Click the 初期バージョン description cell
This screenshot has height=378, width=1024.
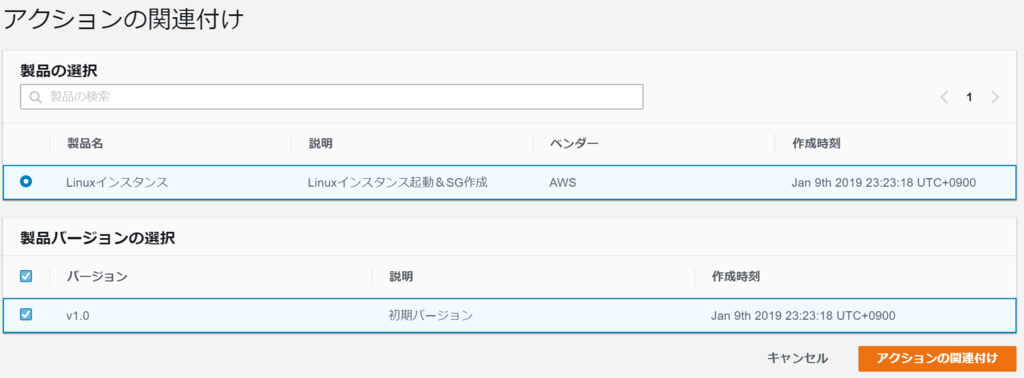[x=430, y=315]
